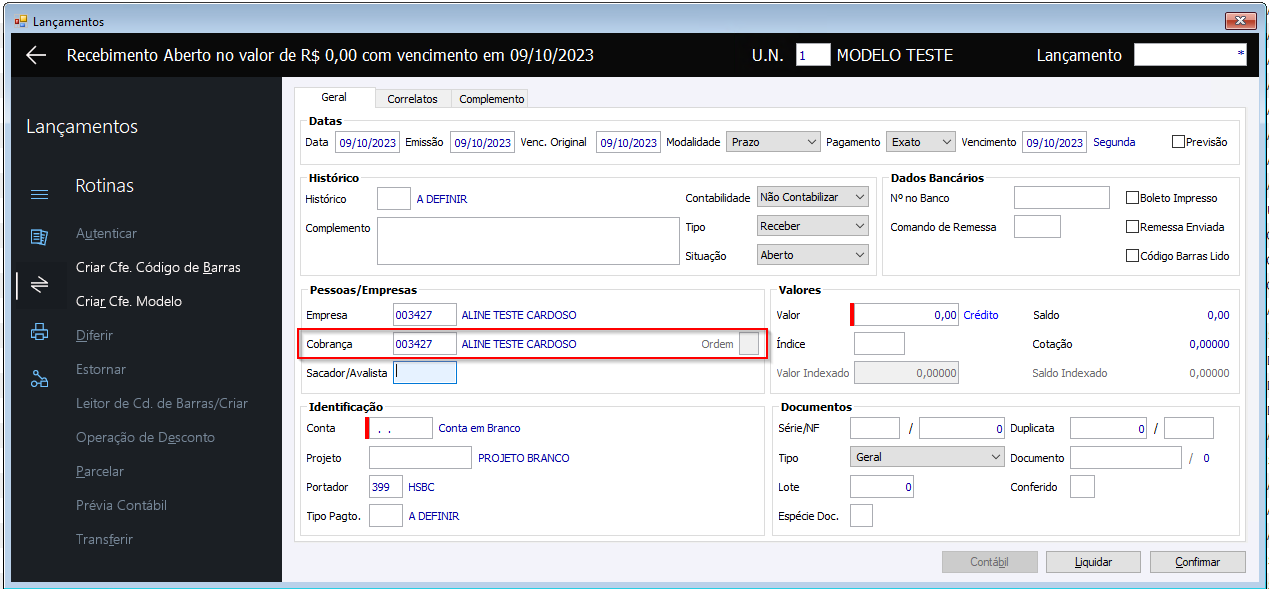Focus the Sacador/Avalista input field
Viewport: 1269px width, 589px height.
tap(425, 373)
